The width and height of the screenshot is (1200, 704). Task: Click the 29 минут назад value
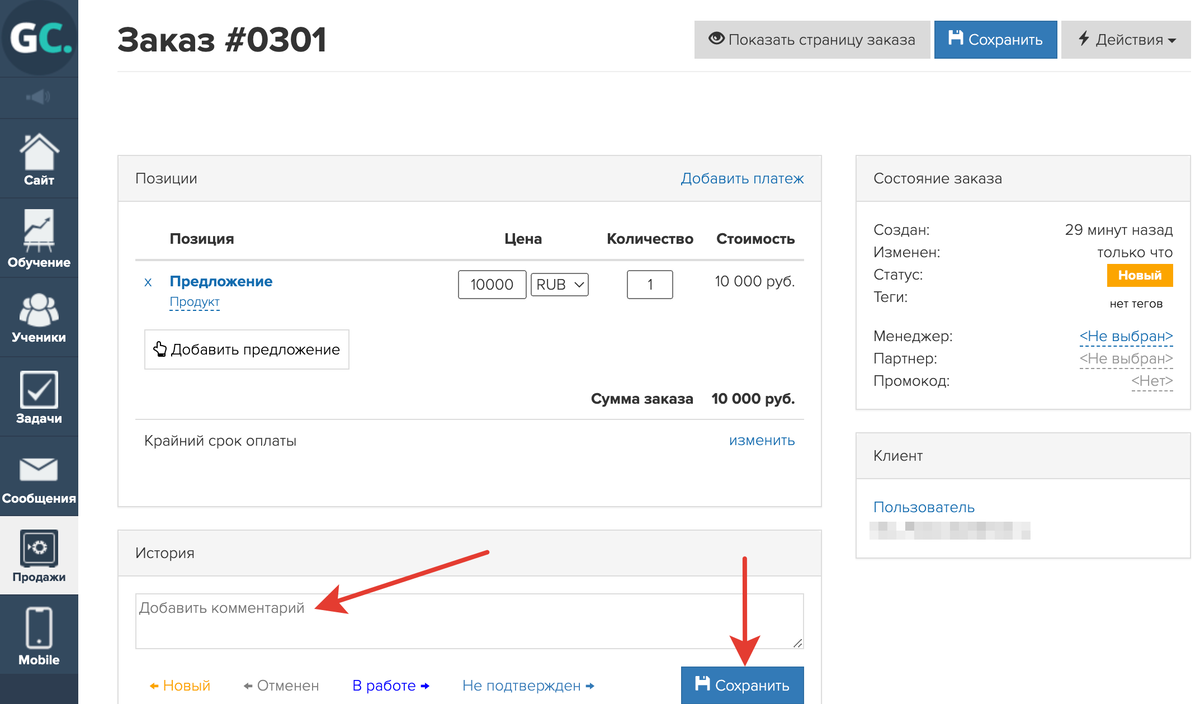click(x=1119, y=230)
